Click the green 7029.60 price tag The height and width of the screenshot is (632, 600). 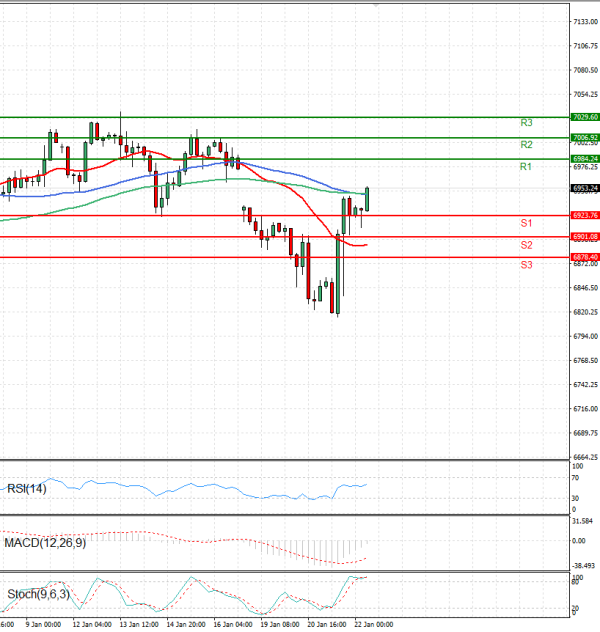click(x=585, y=117)
